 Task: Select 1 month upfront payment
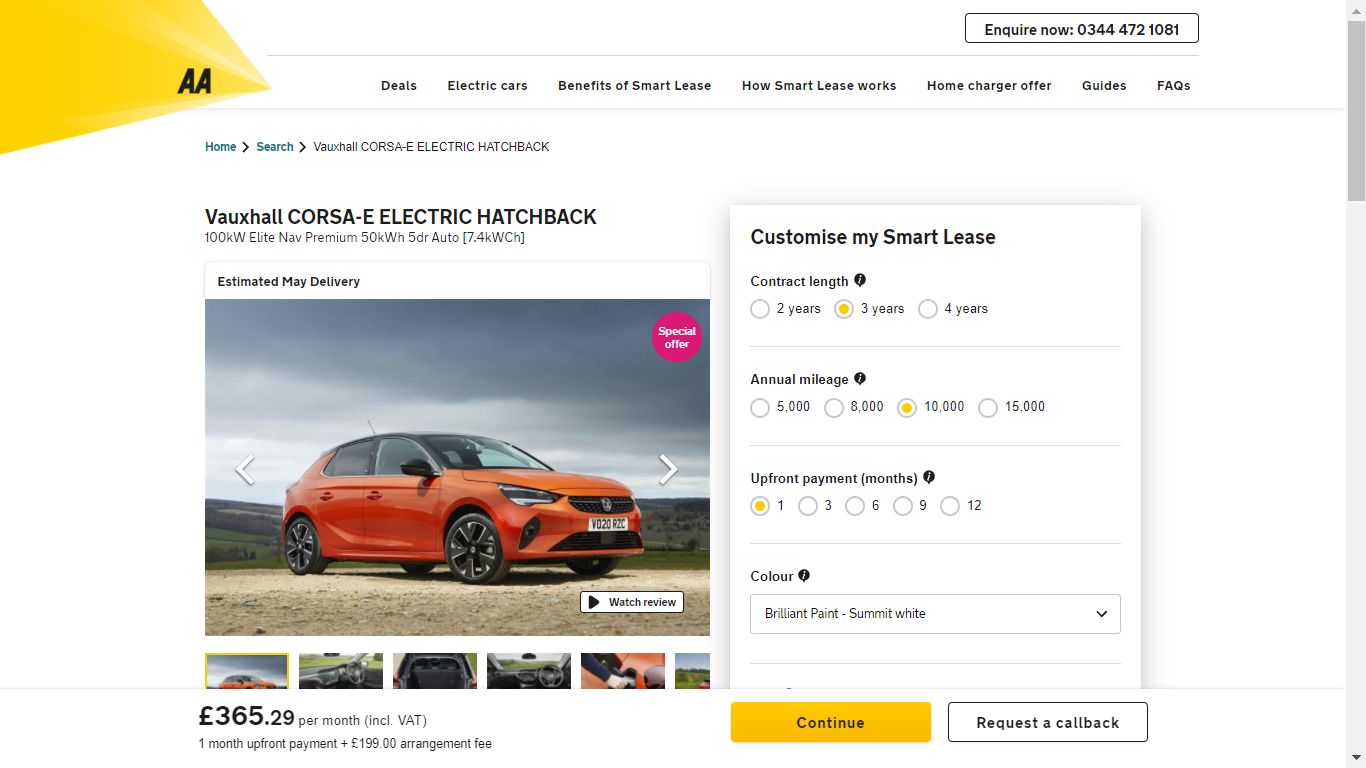point(760,506)
